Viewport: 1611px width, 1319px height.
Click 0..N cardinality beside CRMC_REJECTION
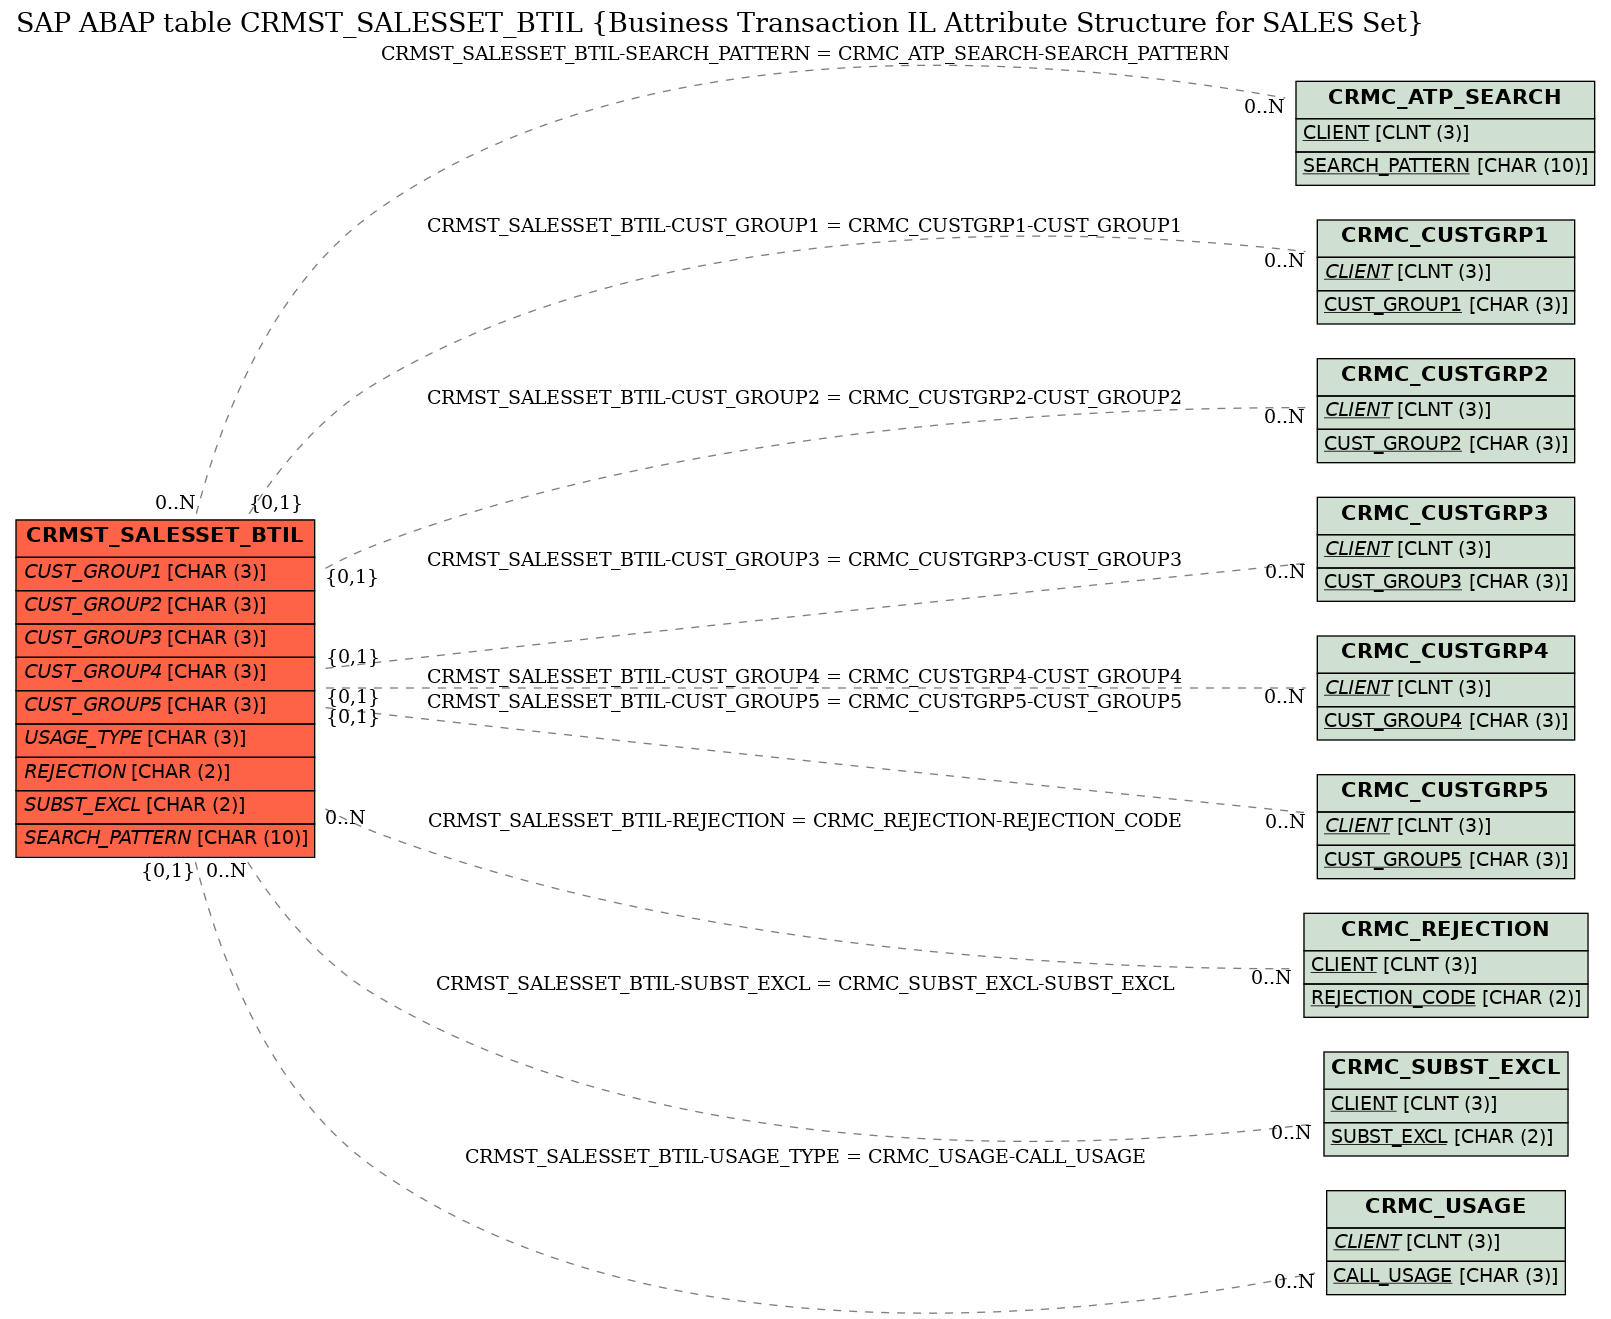click(1271, 978)
